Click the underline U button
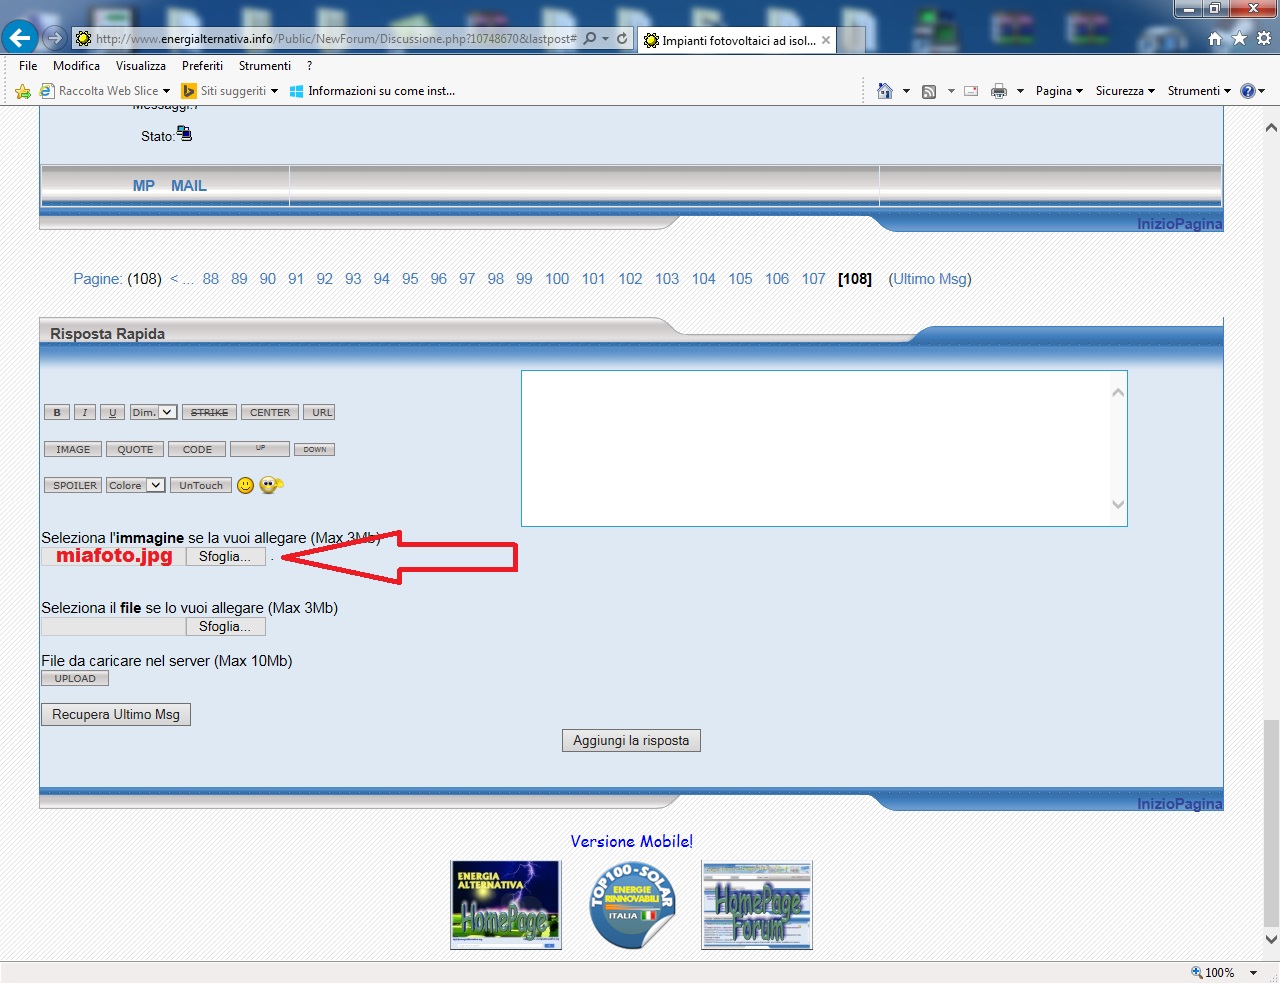1280x984 pixels. pos(112,413)
